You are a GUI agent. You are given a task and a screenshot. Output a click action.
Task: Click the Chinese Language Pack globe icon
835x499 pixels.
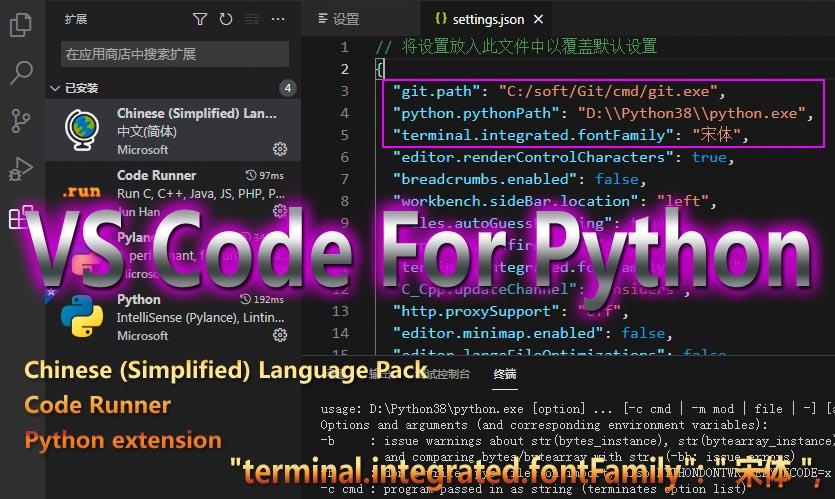(x=82, y=130)
